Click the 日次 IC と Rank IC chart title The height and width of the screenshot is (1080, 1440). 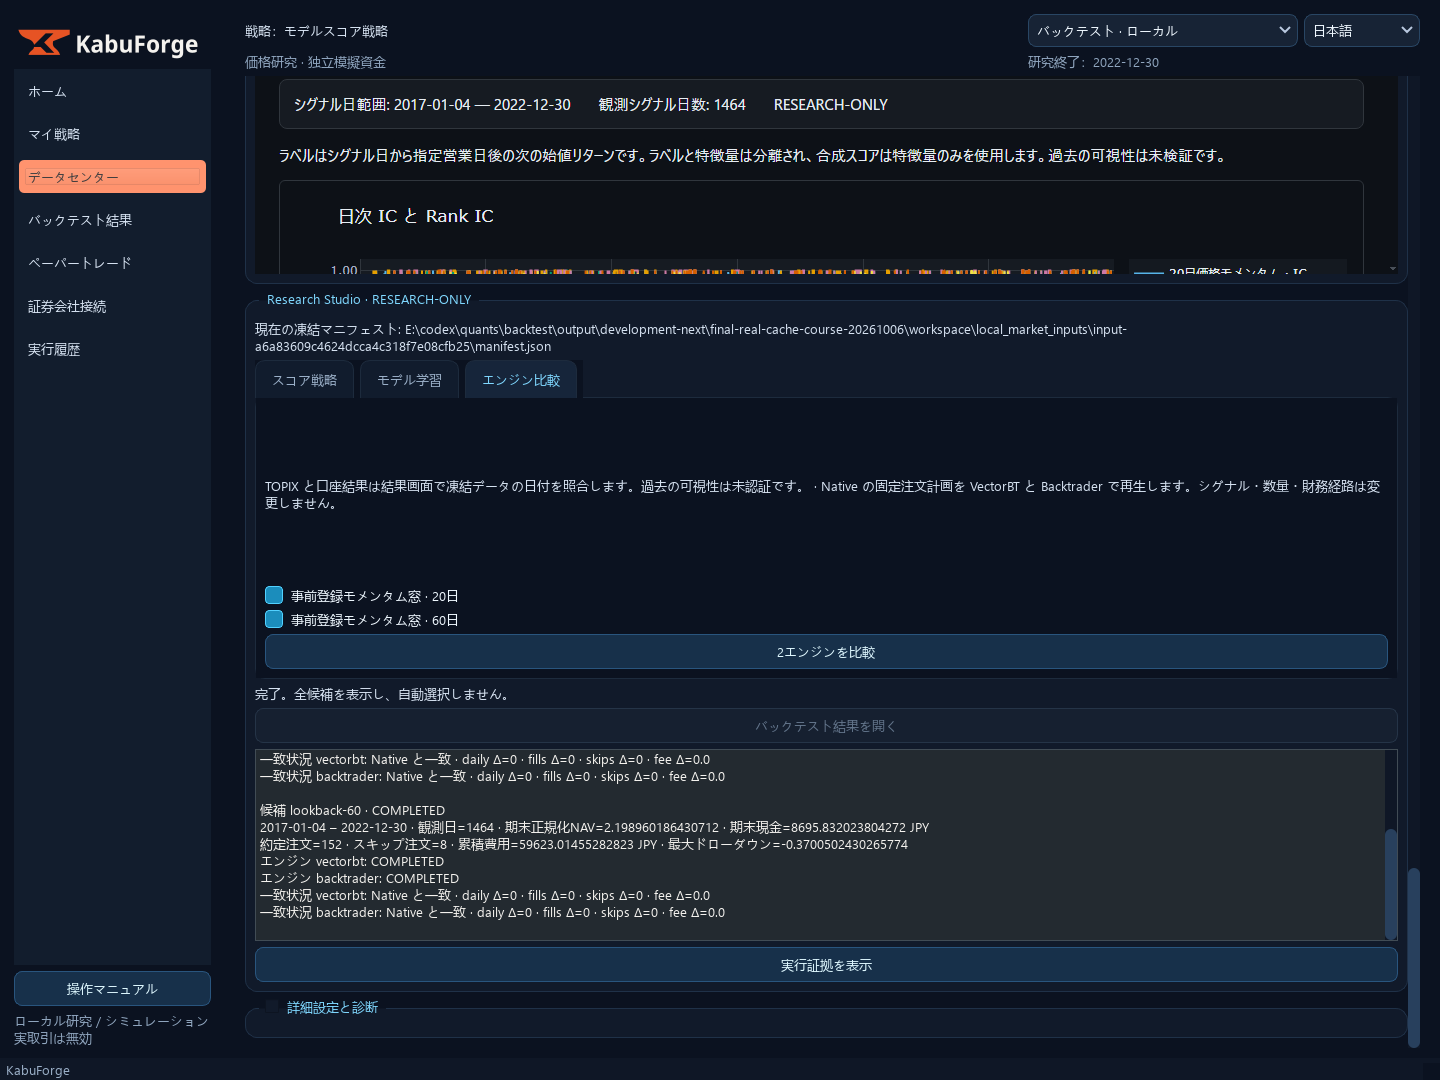[x=416, y=216]
